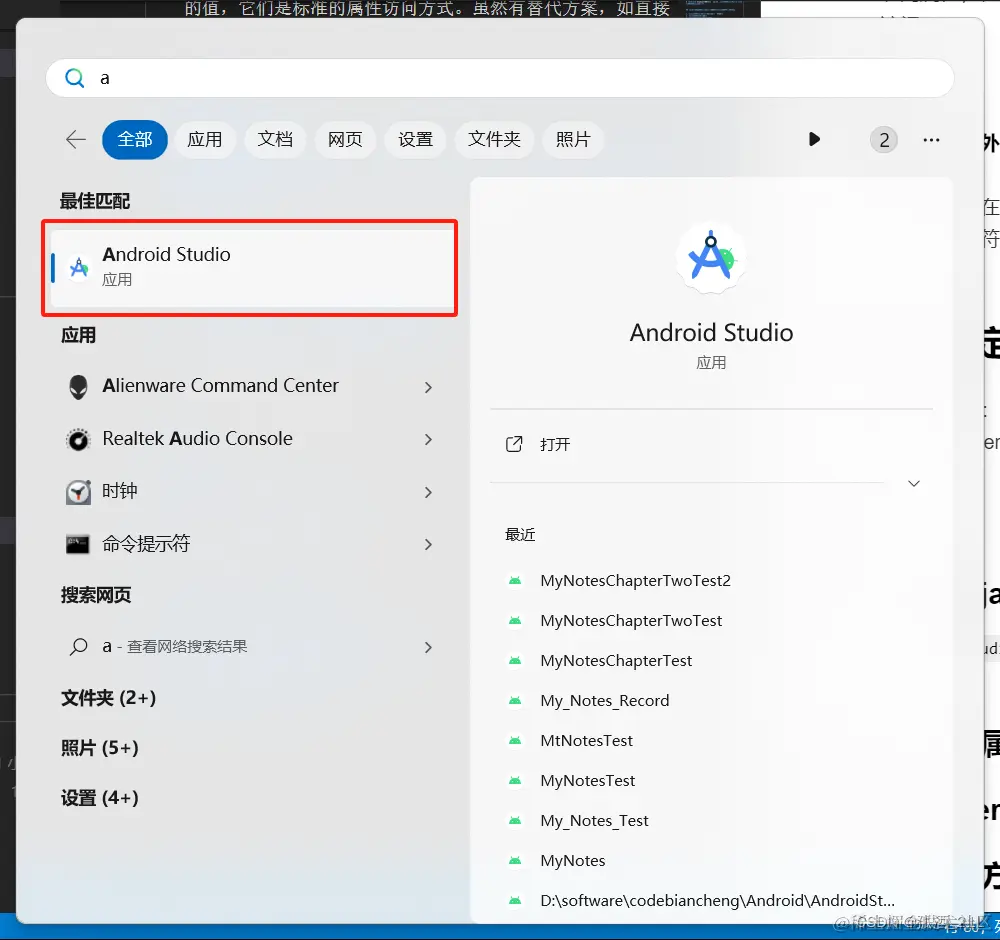Screen dimensions: 1000x940
Task: Show more filters with the play arrow
Action: pyautogui.click(x=814, y=139)
